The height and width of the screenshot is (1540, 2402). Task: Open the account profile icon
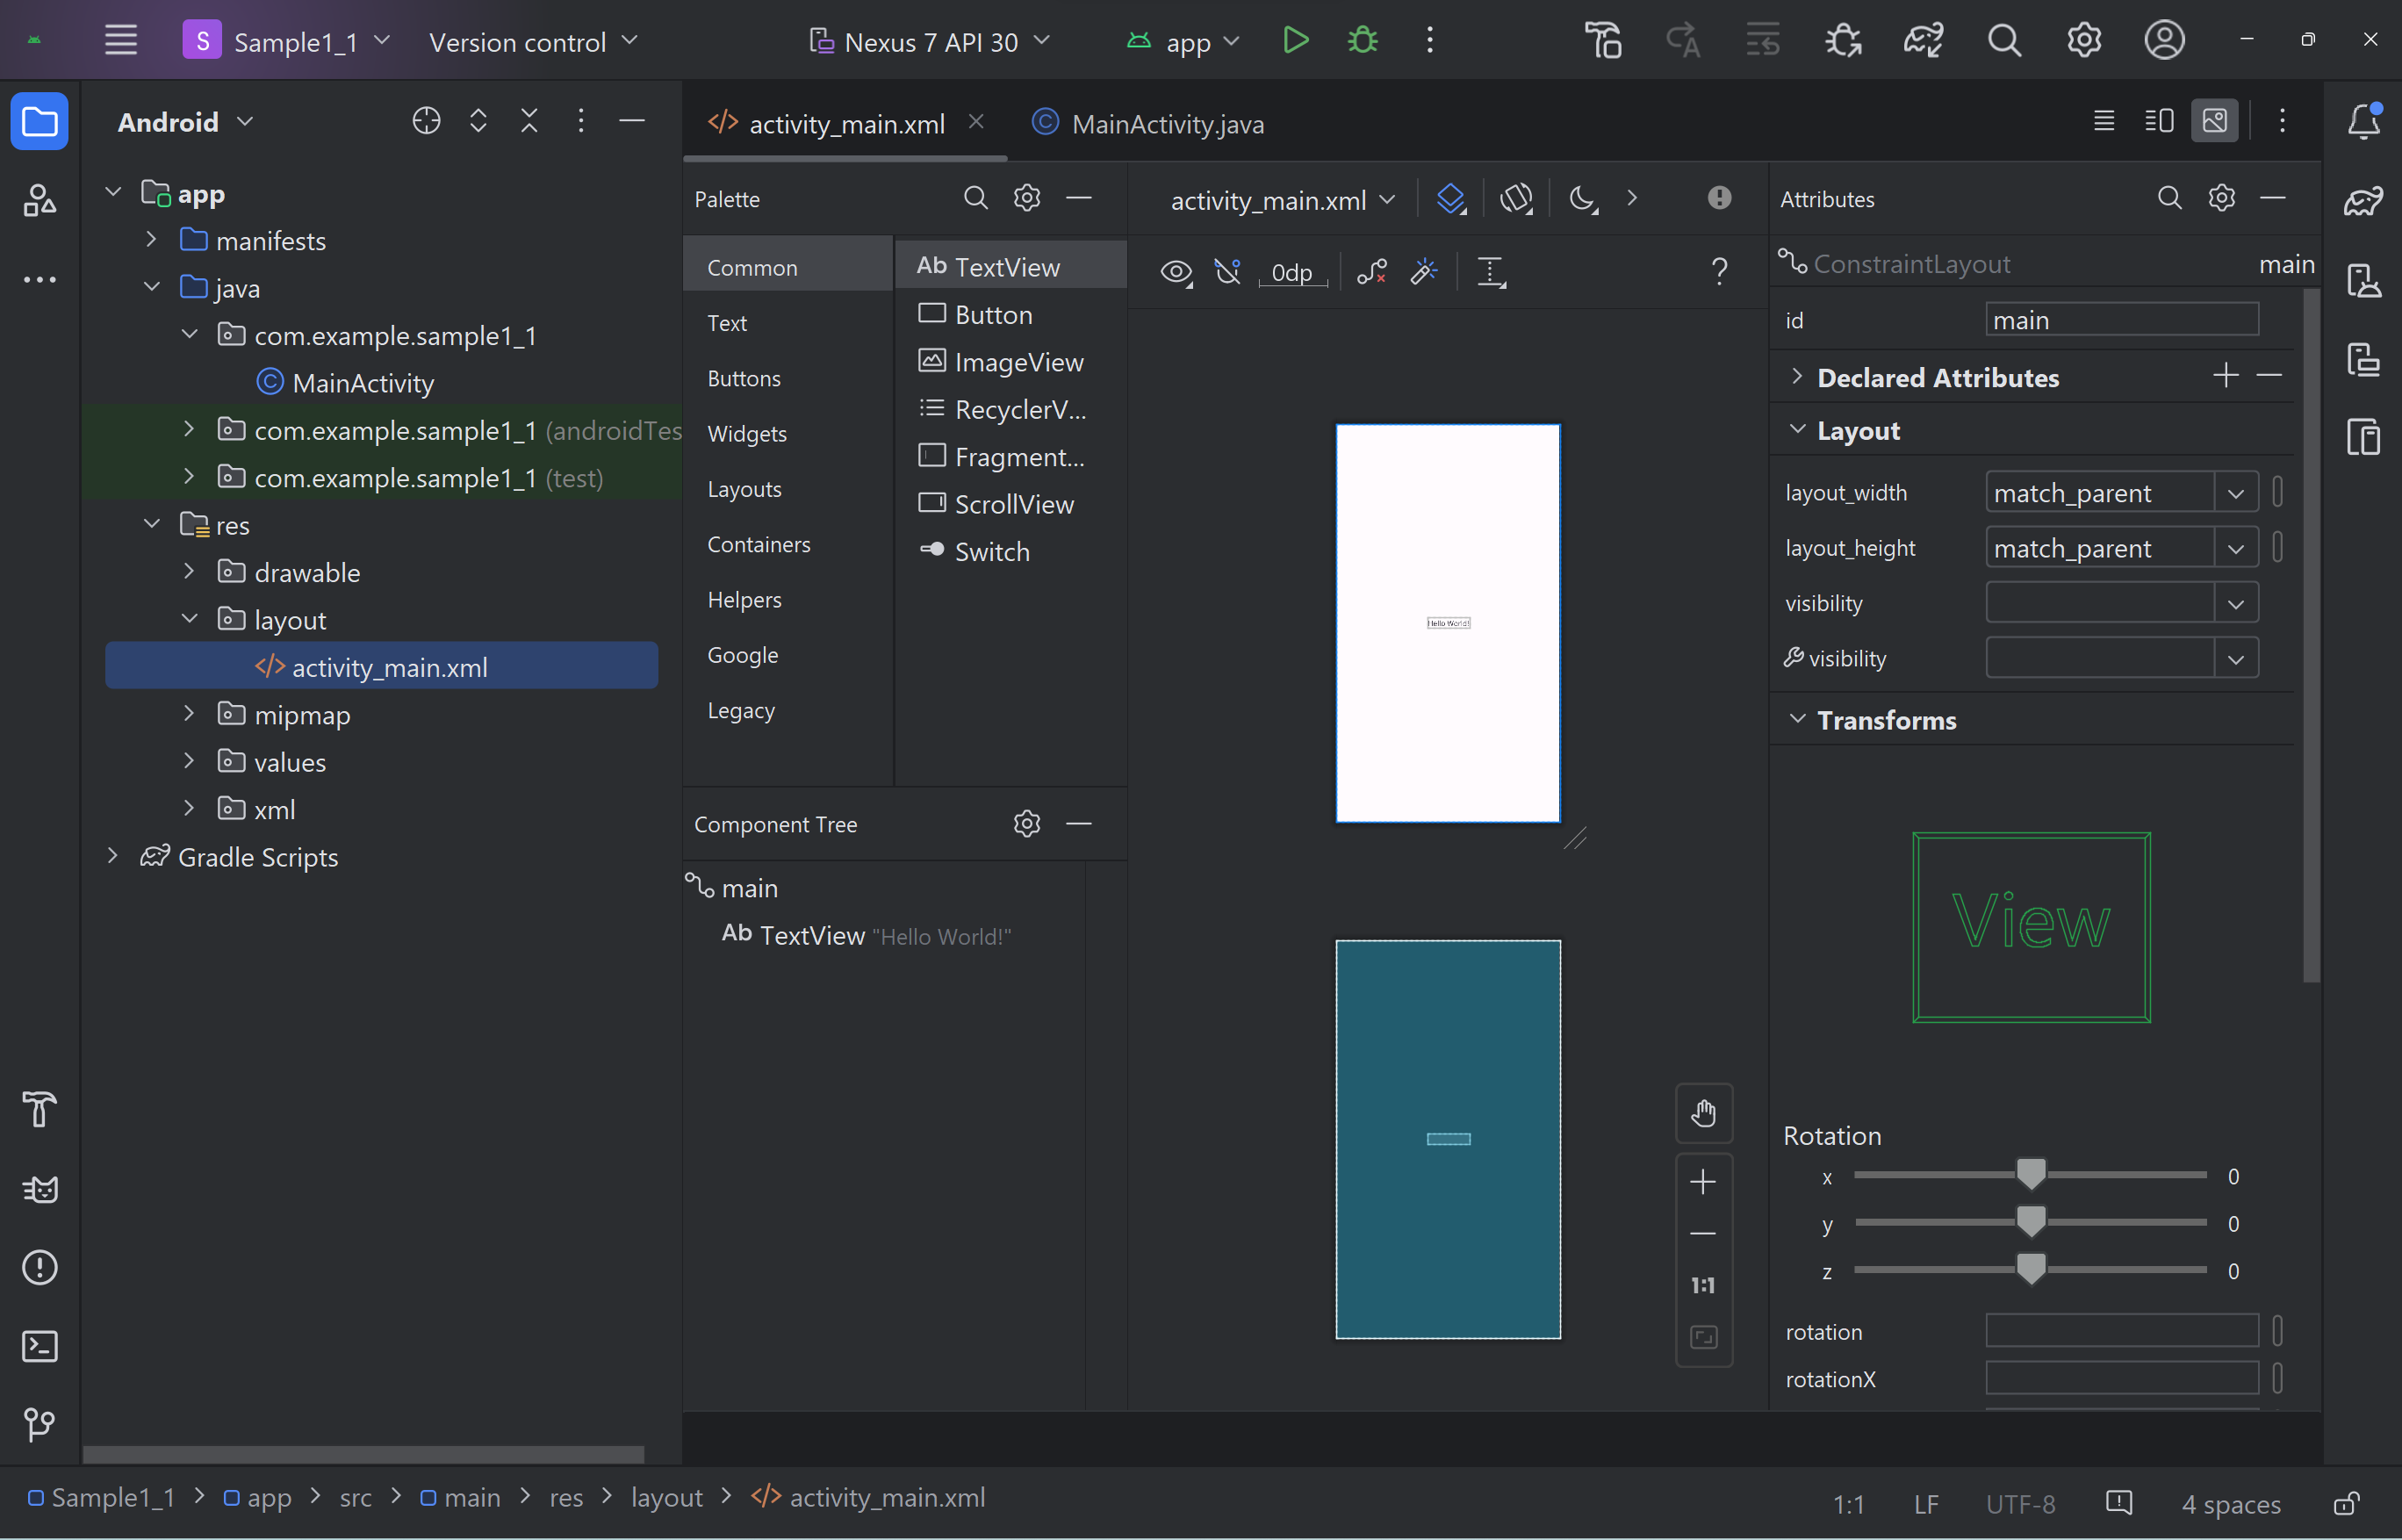point(2164,41)
